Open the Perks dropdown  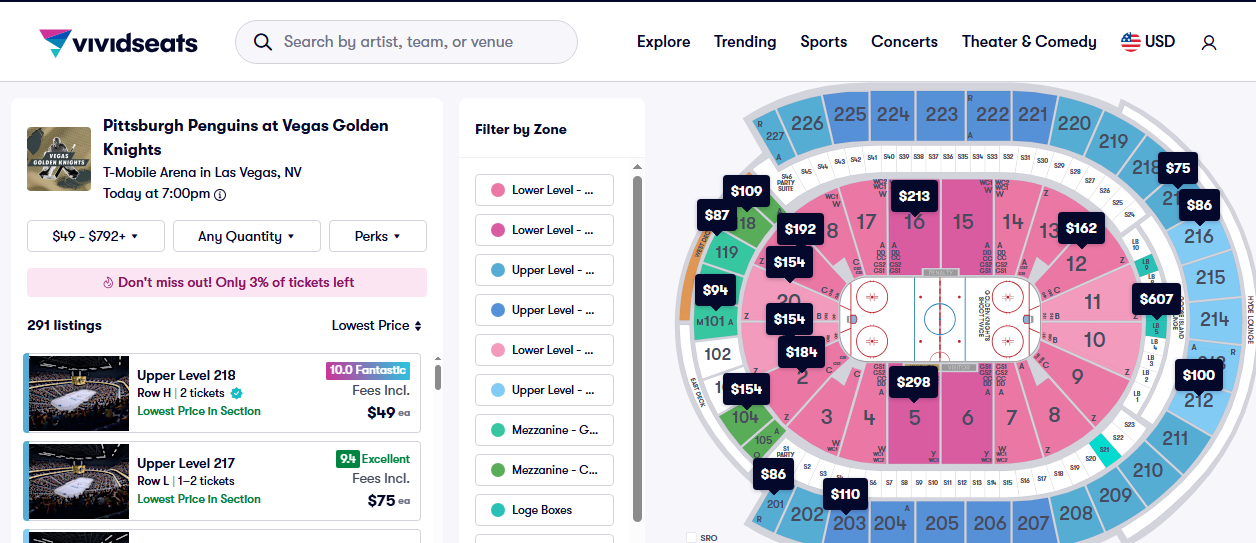(x=377, y=236)
